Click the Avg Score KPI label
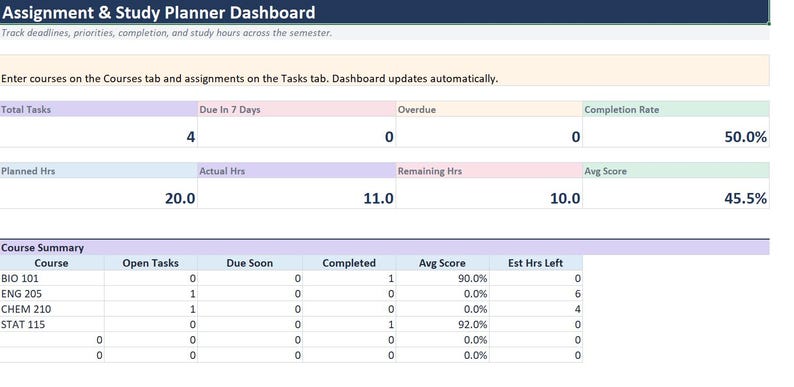This screenshot has height=387, width=794. (676, 171)
